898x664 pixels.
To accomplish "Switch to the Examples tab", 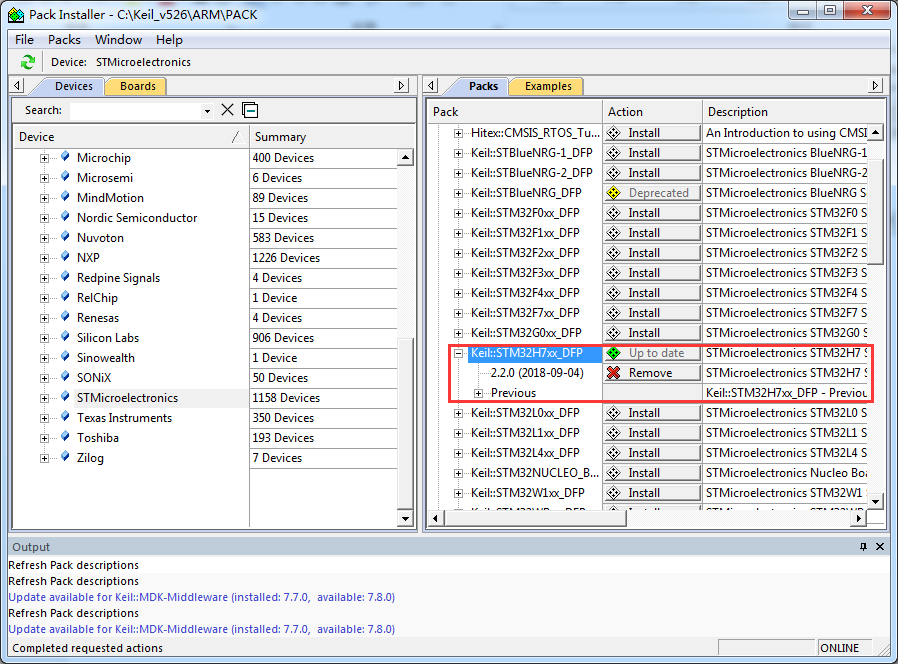I will click(x=548, y=86).
